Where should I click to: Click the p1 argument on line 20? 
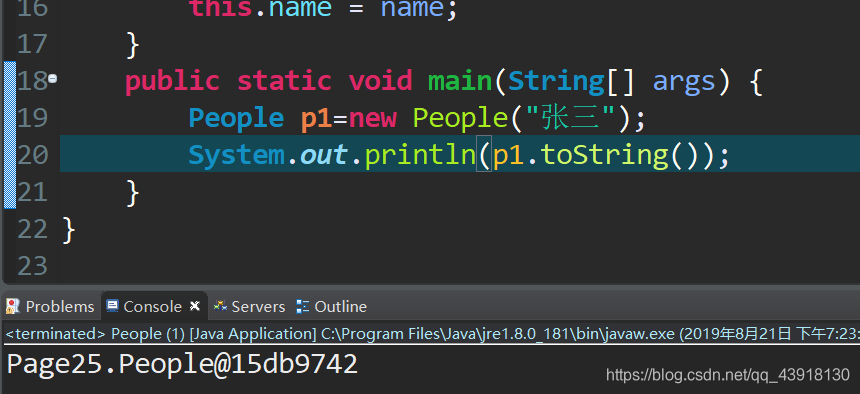(x=508, y=156)
